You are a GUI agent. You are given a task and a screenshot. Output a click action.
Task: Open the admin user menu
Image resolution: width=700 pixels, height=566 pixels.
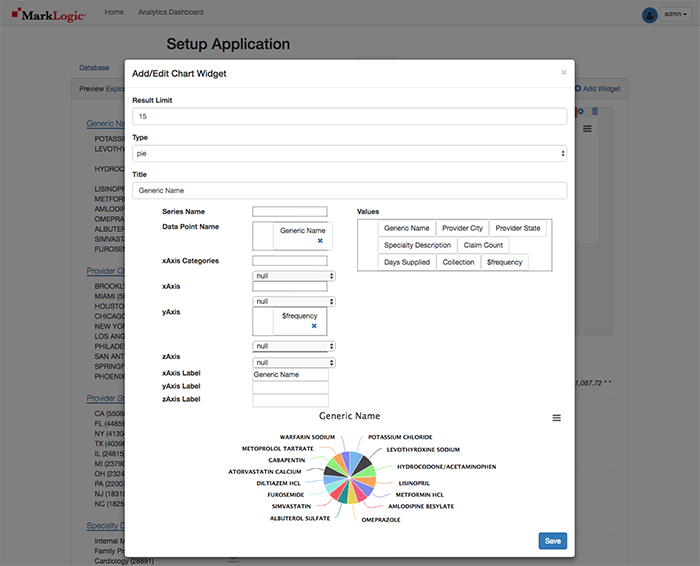coord(678,15)
